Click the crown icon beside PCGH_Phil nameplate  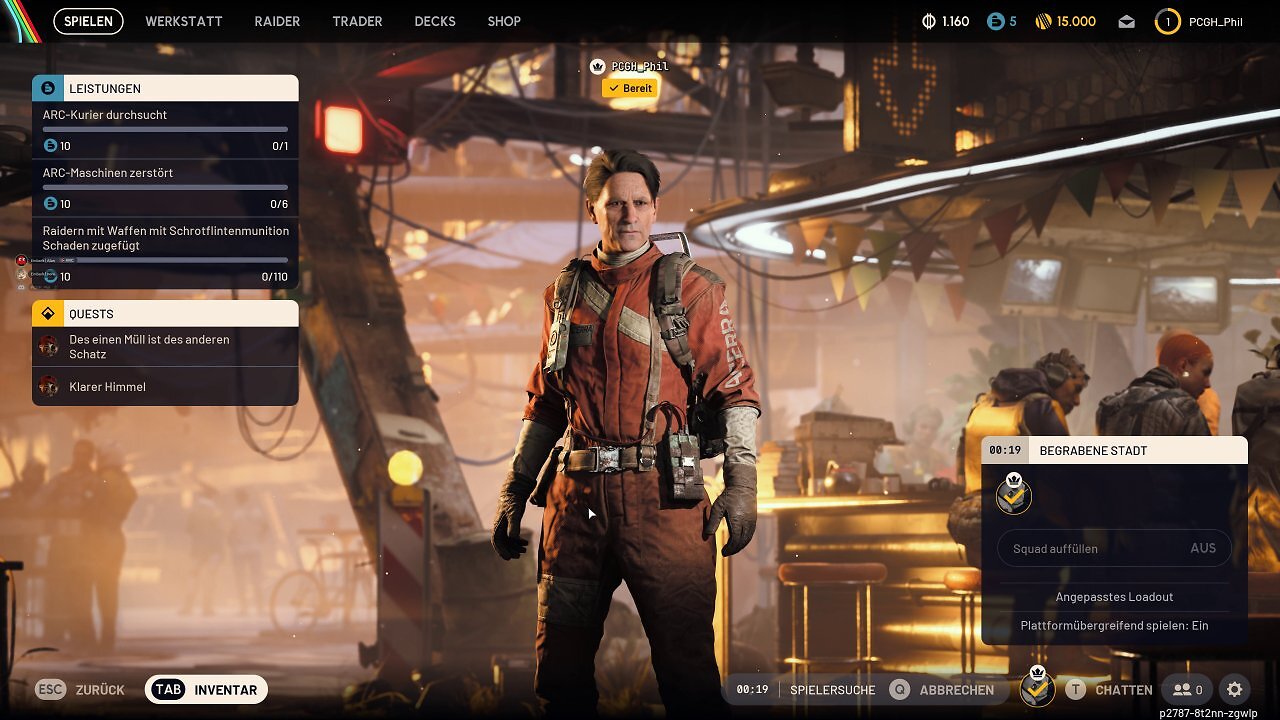(x=598, y=66)
